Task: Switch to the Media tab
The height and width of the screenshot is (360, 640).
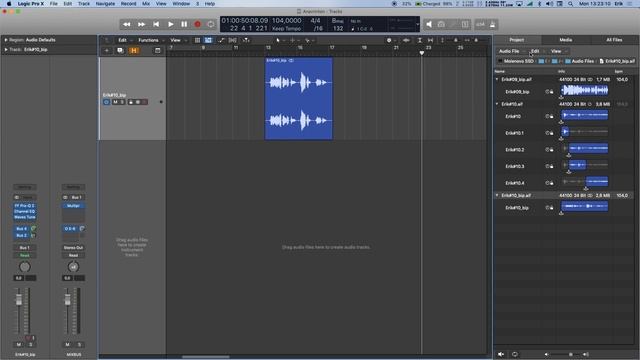Action: (x=566, y=40)
